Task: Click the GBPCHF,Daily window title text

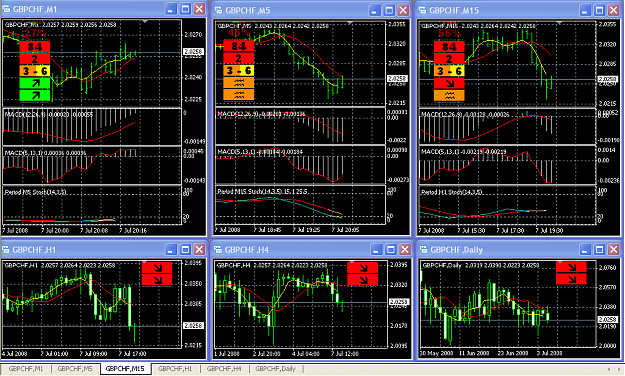Action: (457, 250)
